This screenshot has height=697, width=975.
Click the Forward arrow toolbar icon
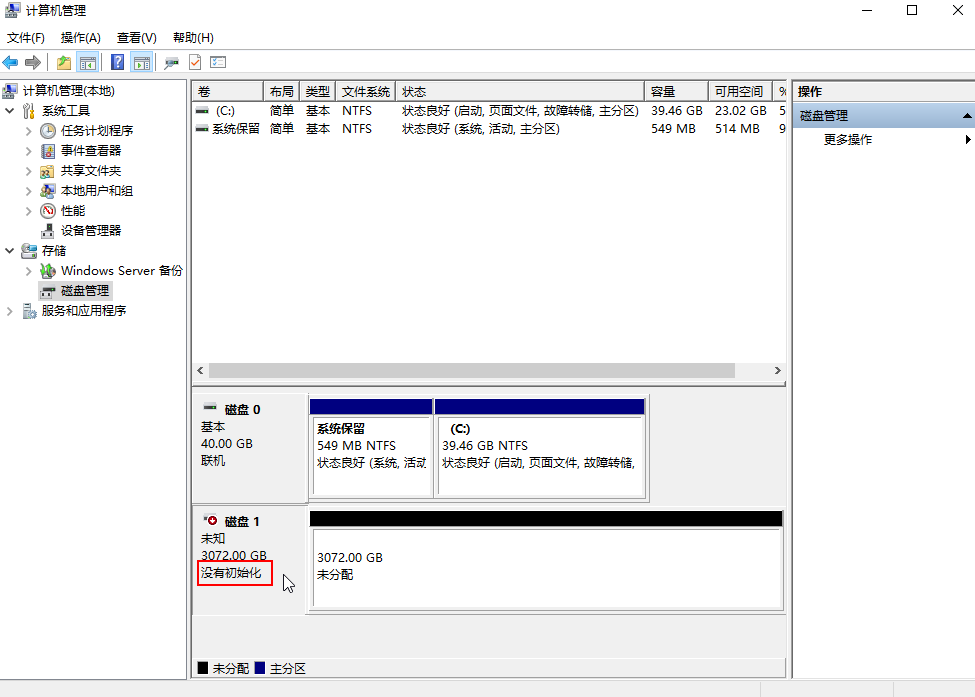click(x=33, y=62)
